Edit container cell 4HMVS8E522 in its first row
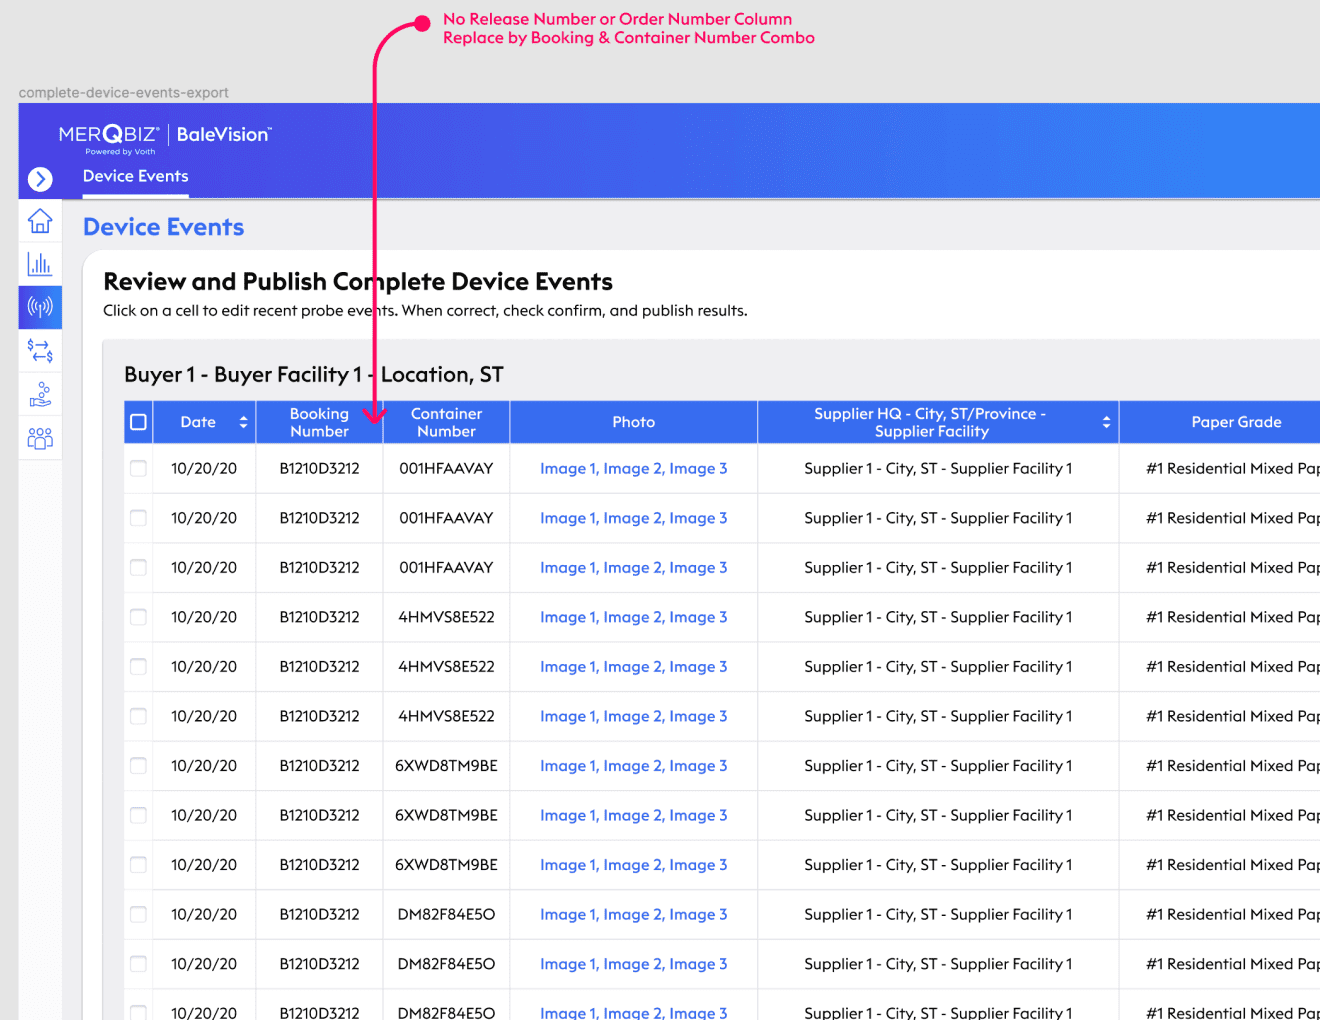The width and height of the screenshot is (1320, 1020). point(447,617)
